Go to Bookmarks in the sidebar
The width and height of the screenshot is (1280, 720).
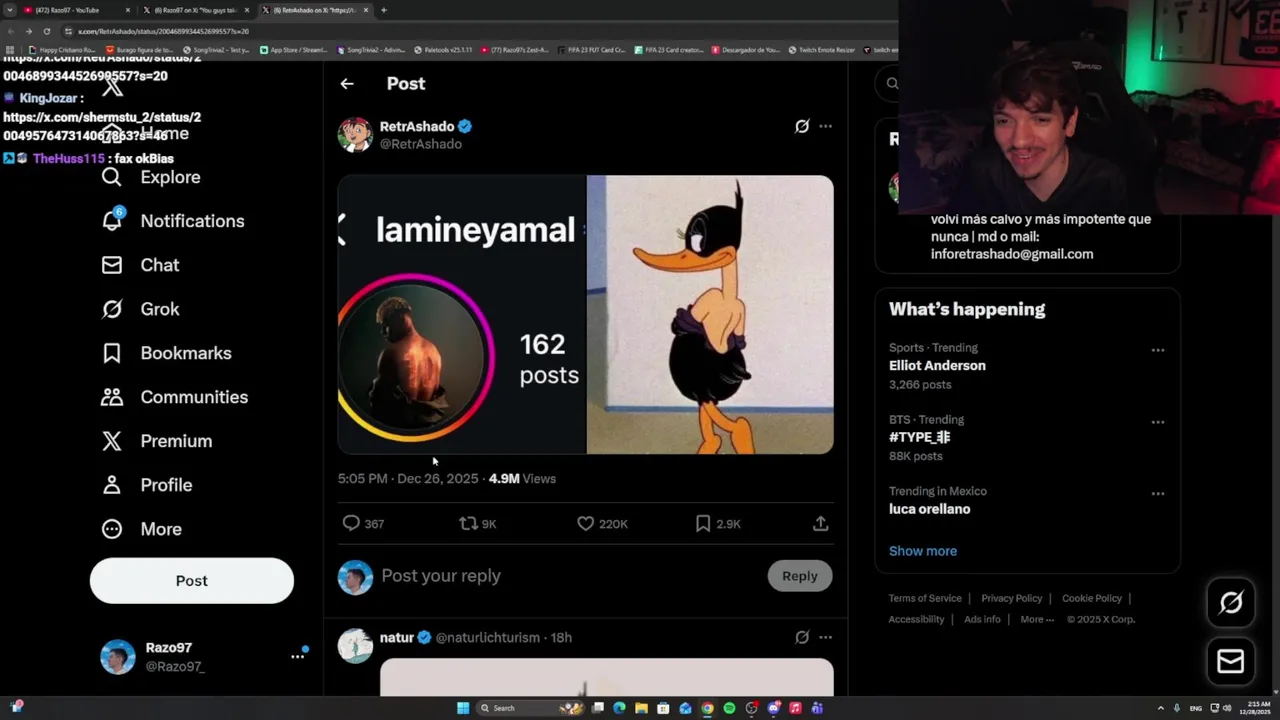(x=166, y=353)
